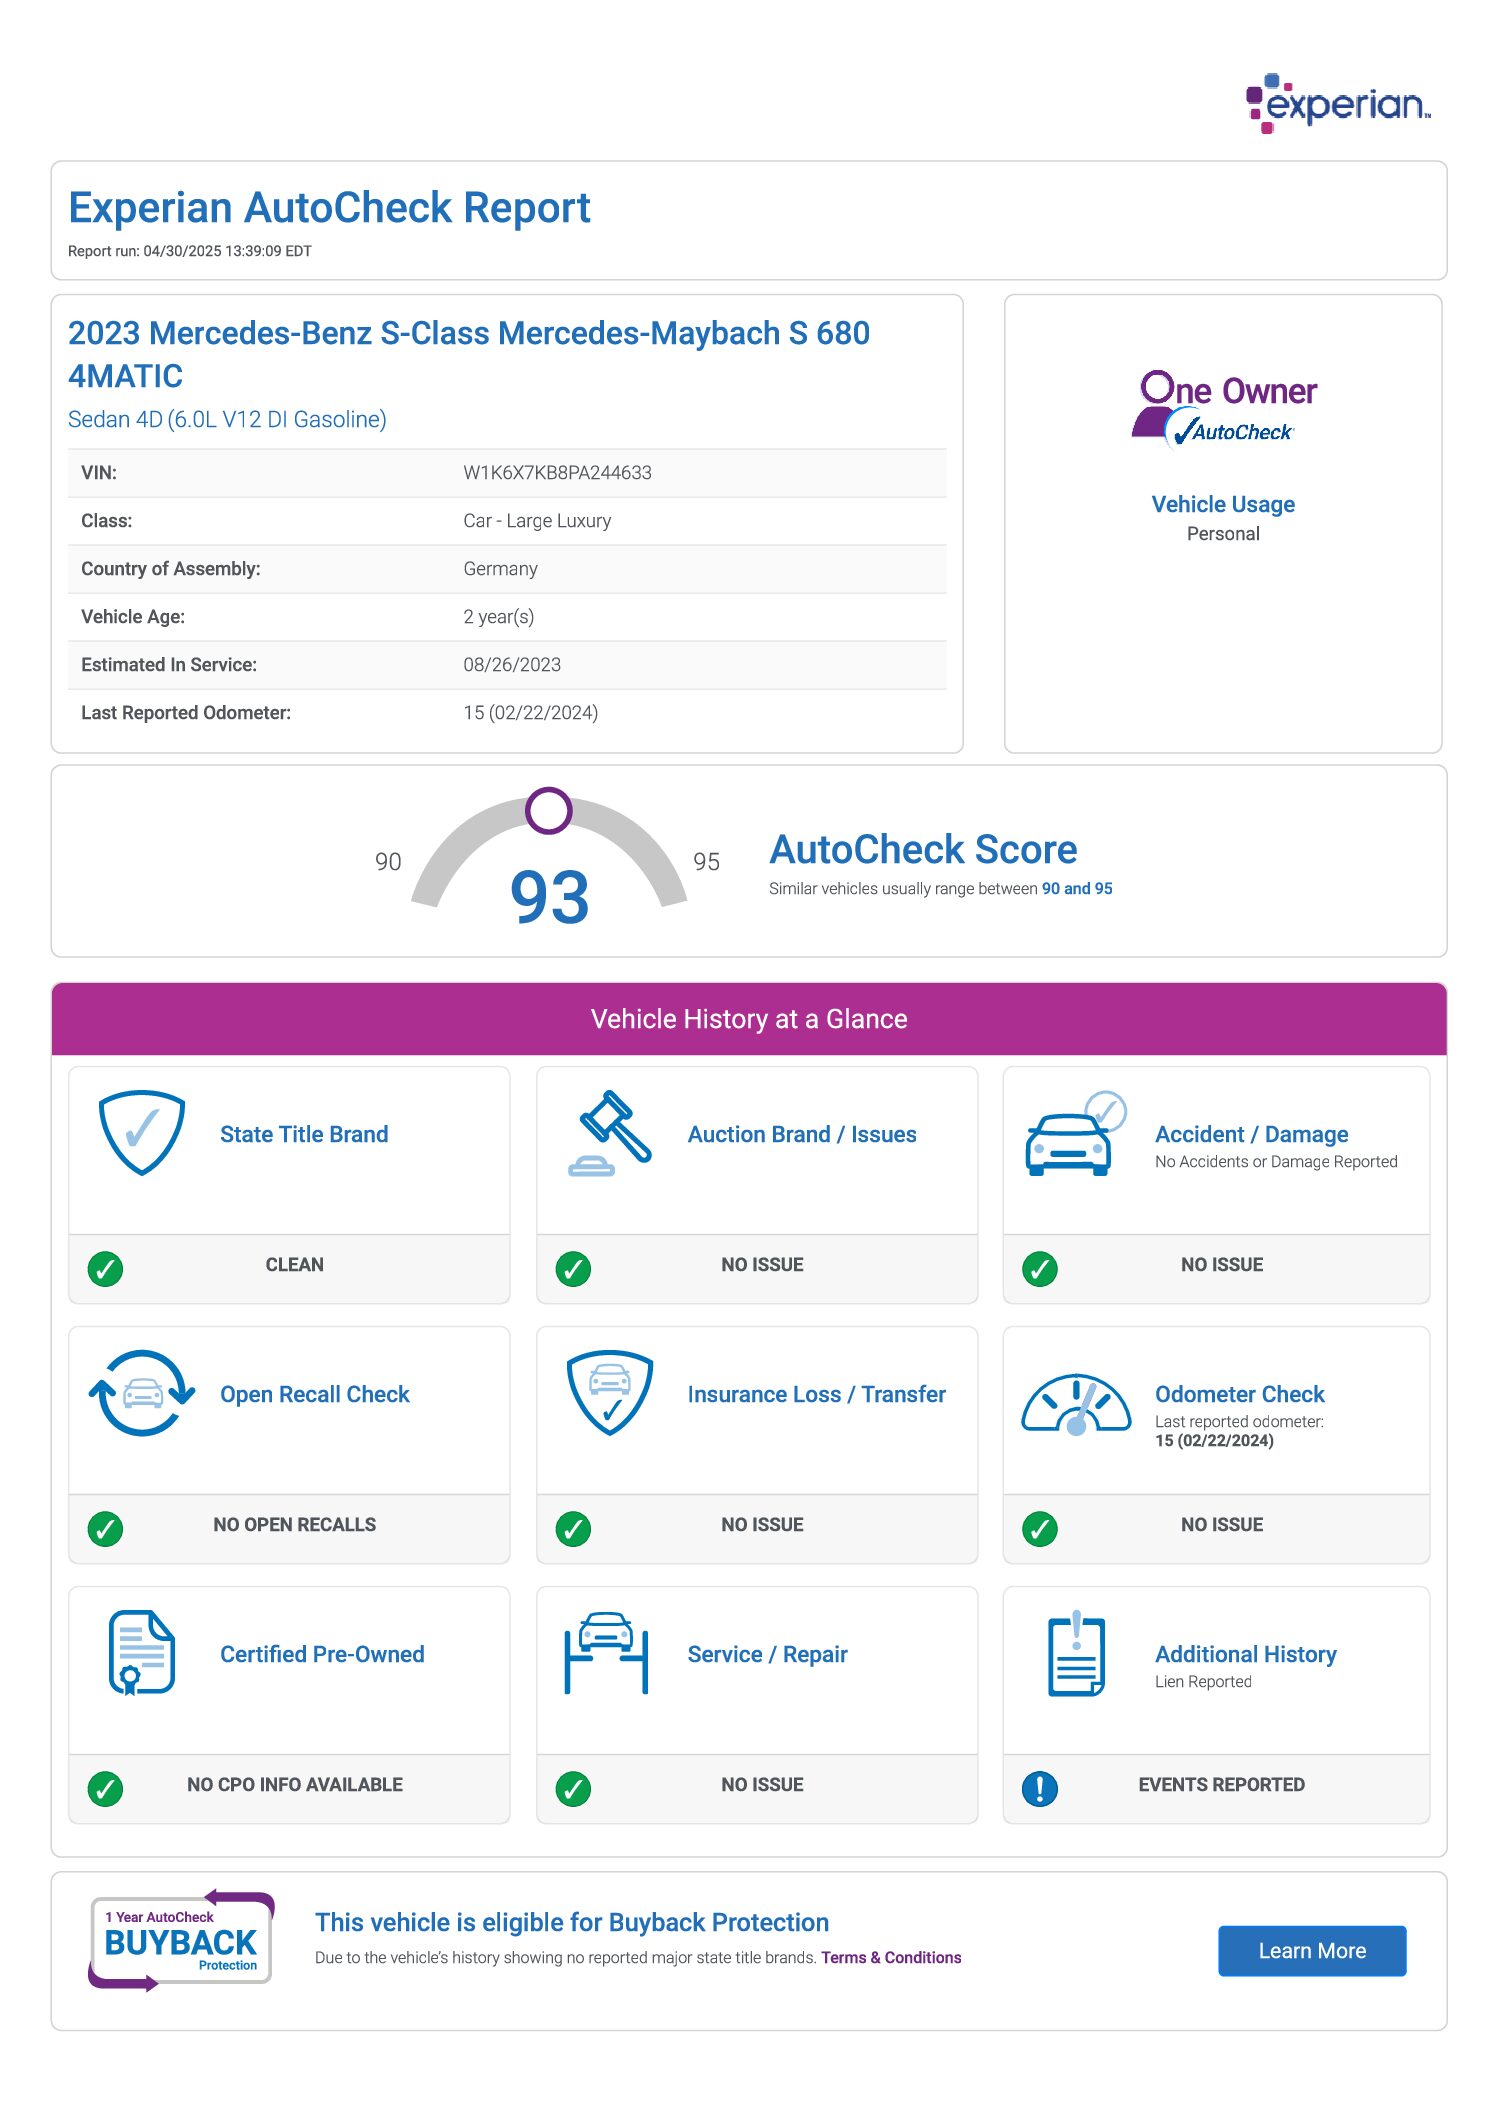The image size is (1497, 2118).
Task: Click the report run timestamp
Action: click(190, 251)
